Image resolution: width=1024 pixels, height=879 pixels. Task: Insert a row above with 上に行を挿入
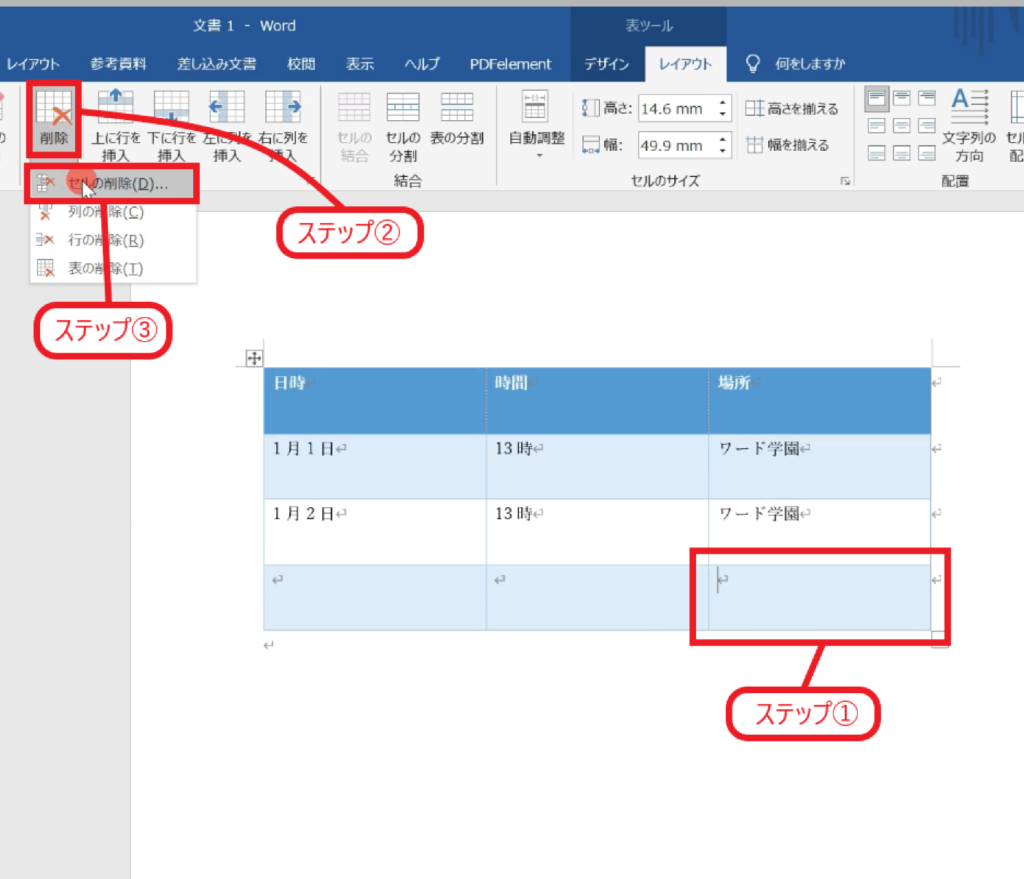click(x=116, y=124)
